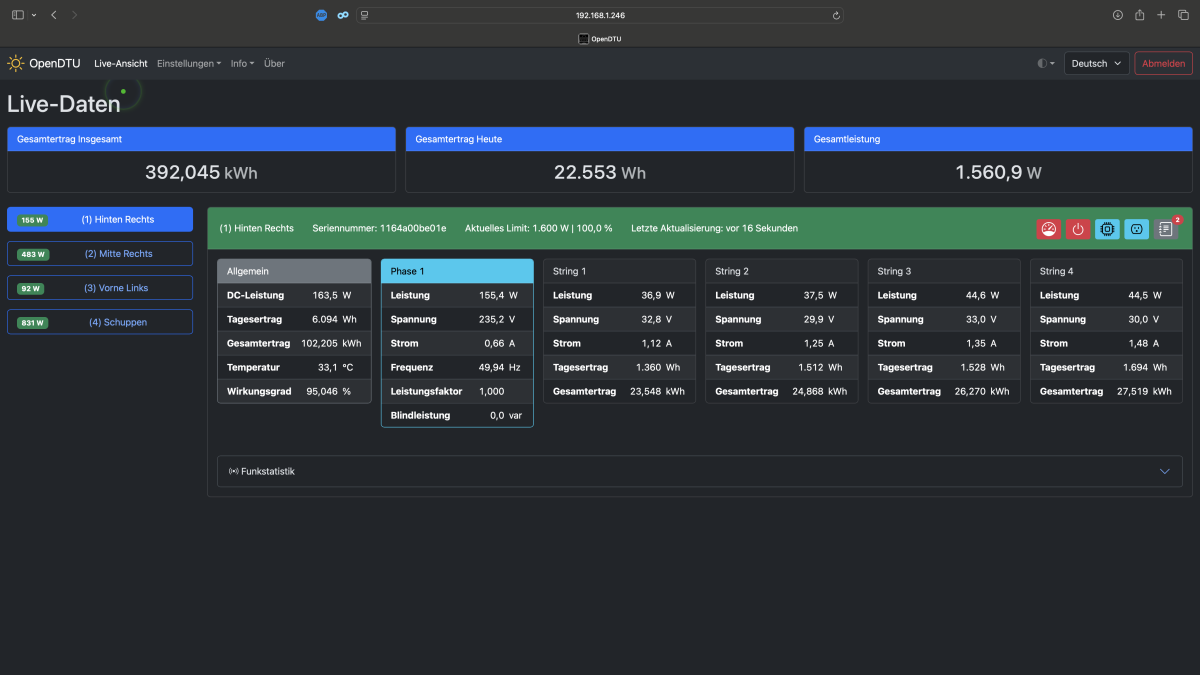
Task: Expand the Funkstatistik section
Action: coord(700,471)
